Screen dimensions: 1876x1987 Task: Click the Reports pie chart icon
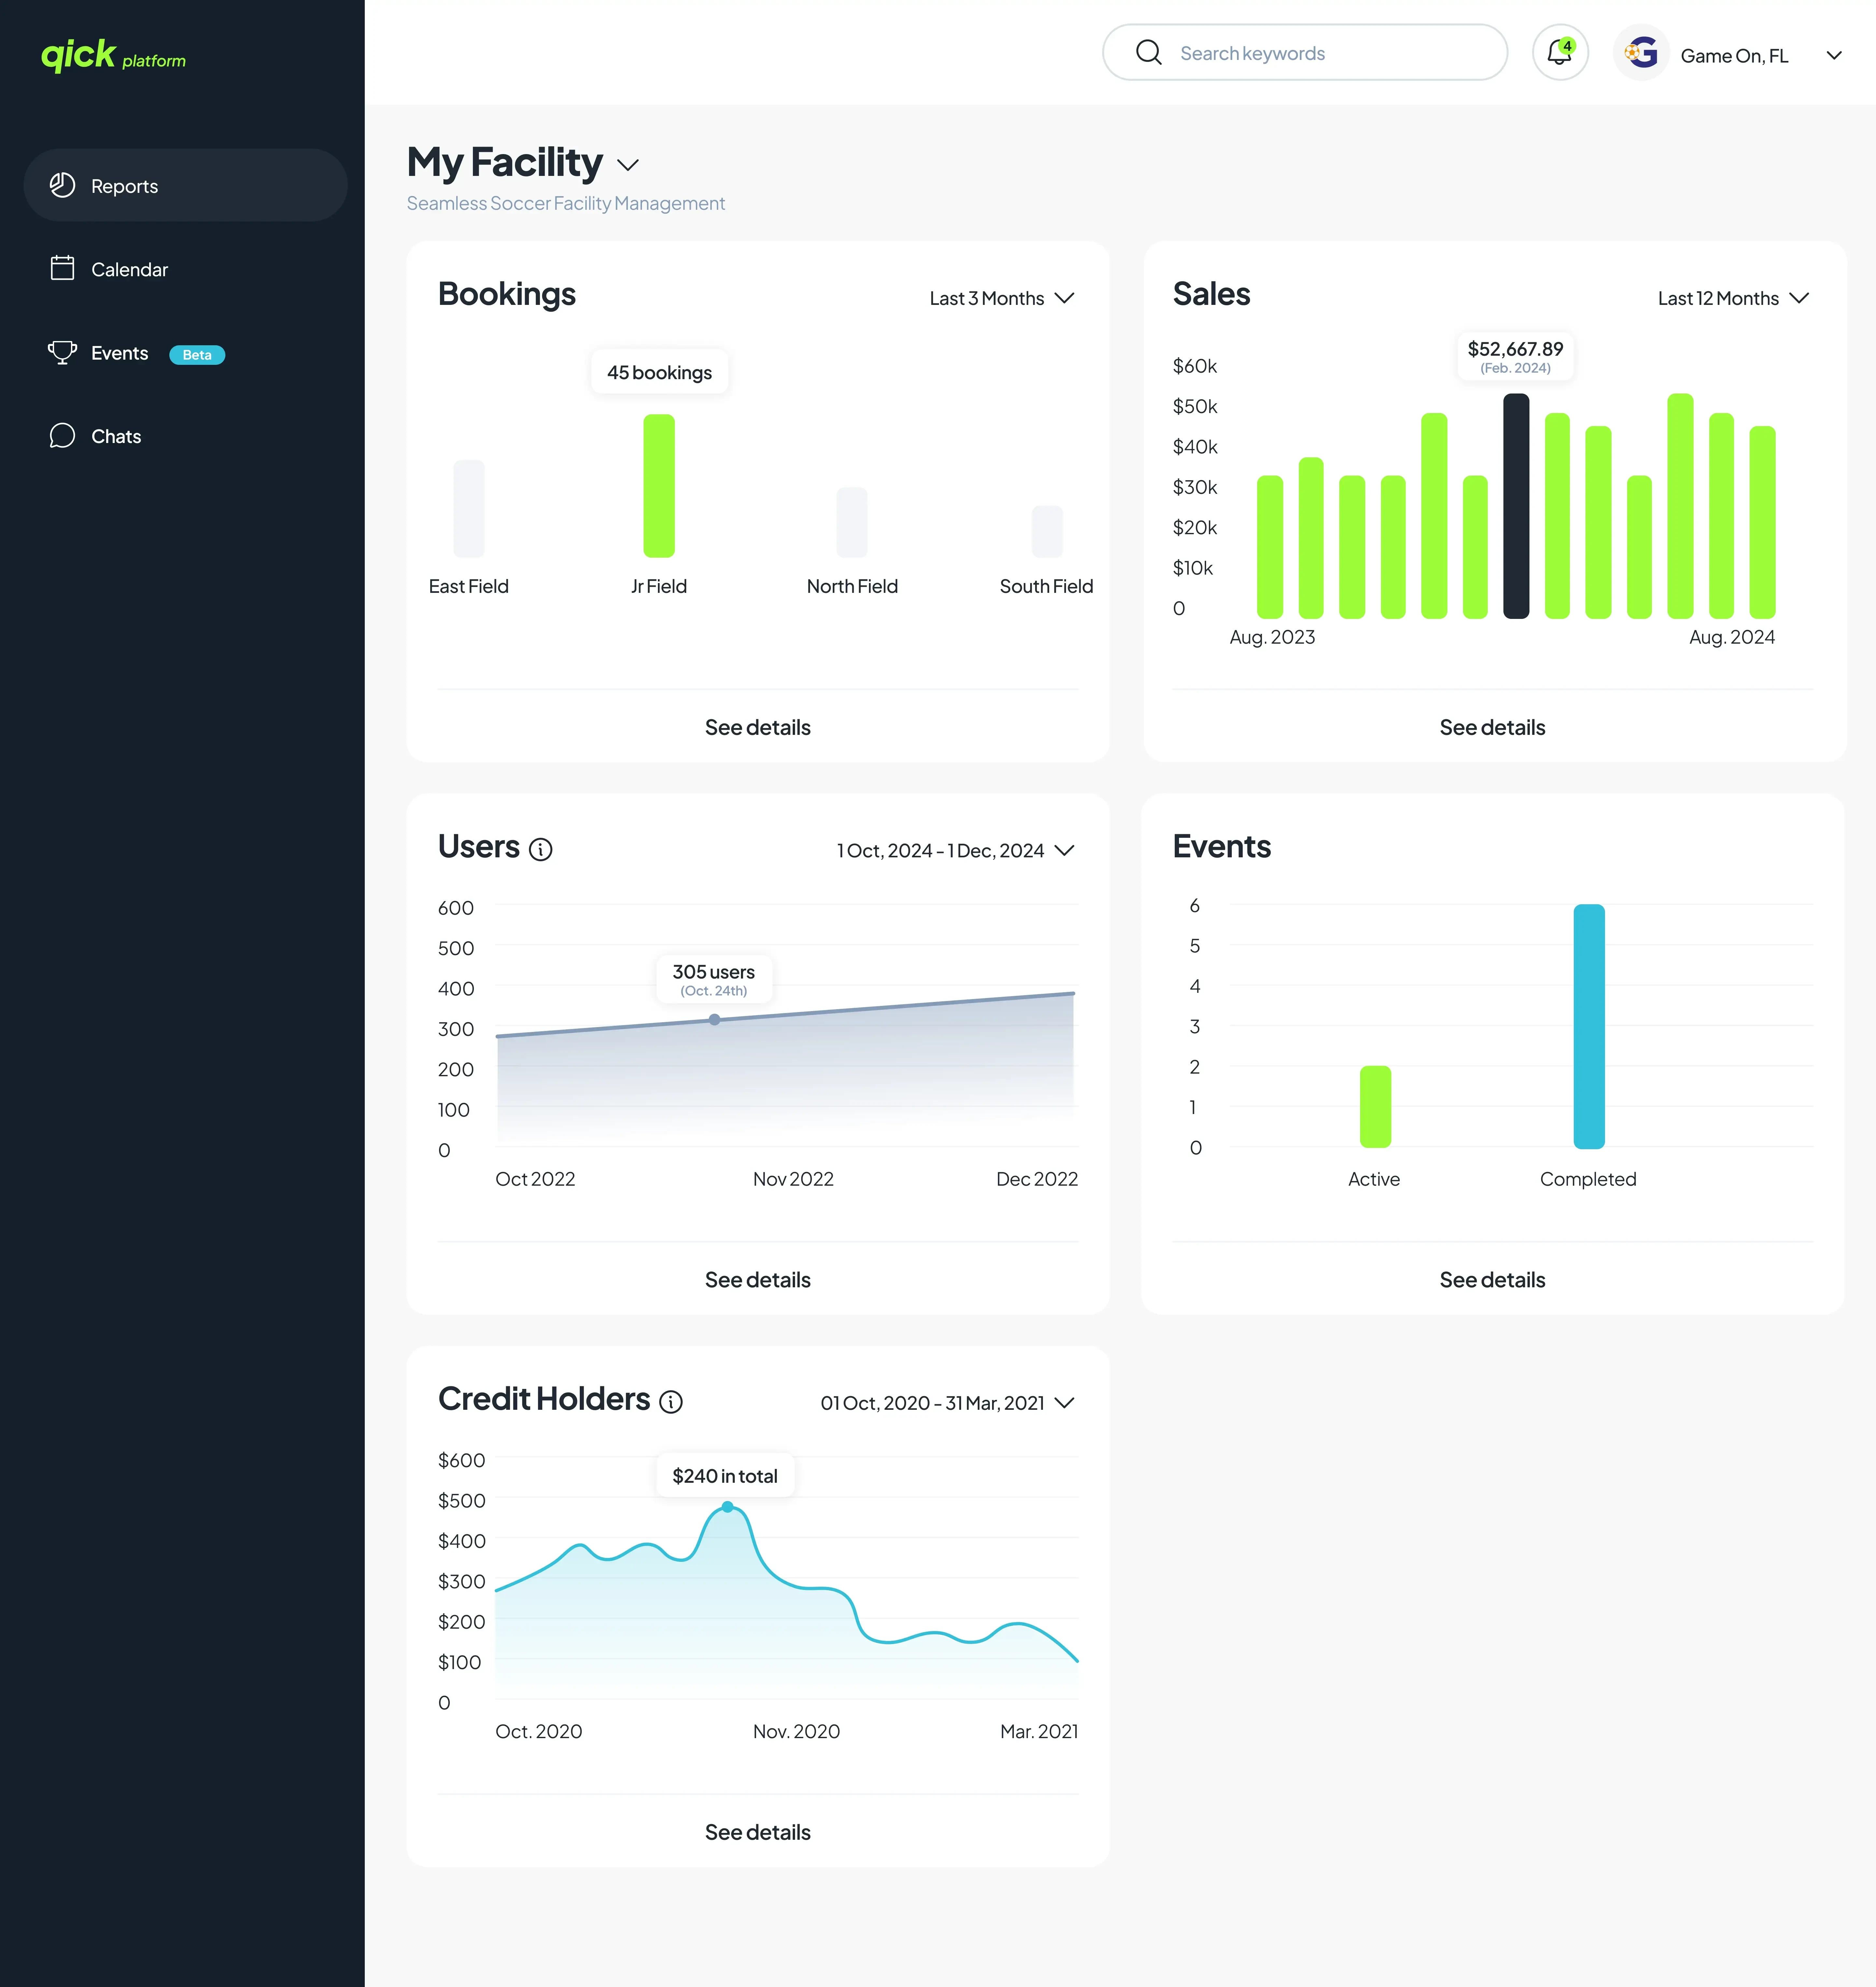tap(62, 185)
